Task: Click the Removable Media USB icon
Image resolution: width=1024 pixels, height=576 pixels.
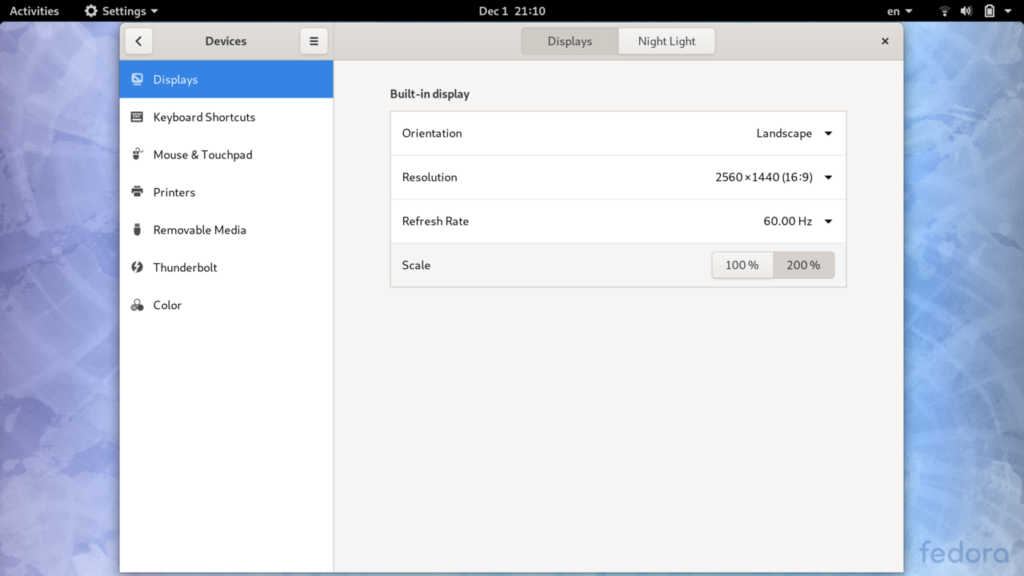Action: pos(137,229)
